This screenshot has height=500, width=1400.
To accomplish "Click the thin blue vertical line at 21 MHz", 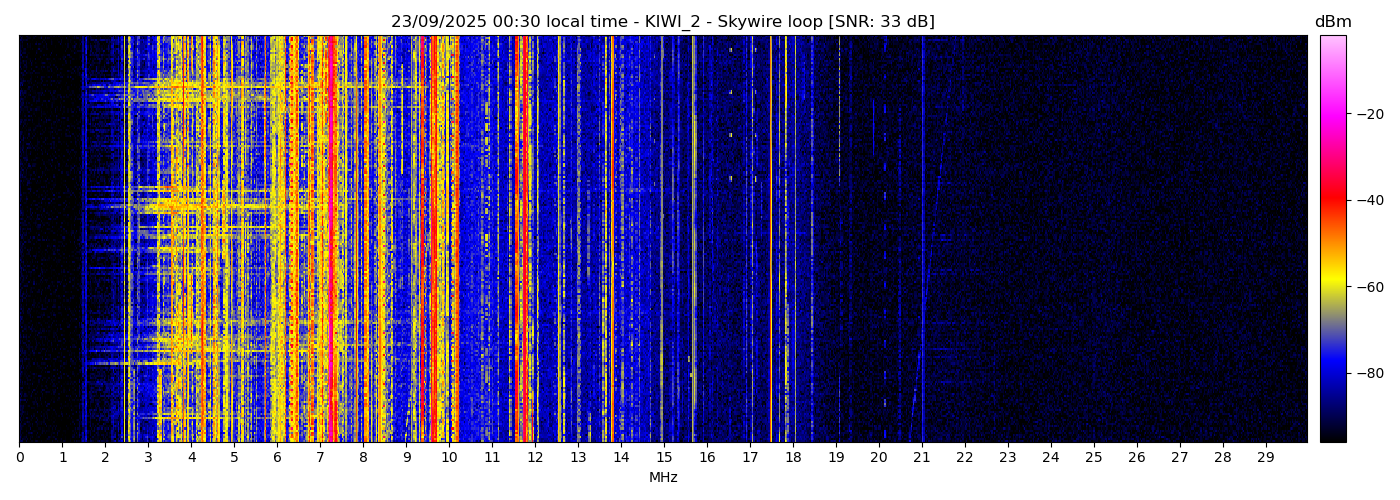I will point(923,240).
